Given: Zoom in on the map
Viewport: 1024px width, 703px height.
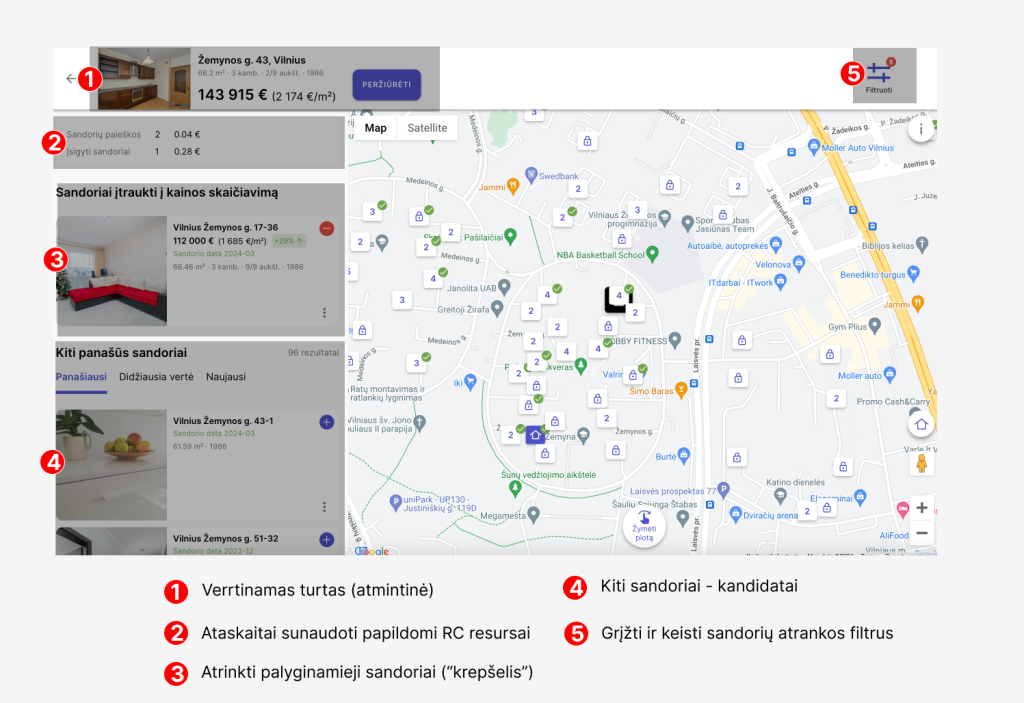Looking at the screenshot, I should tap(921, 507).
